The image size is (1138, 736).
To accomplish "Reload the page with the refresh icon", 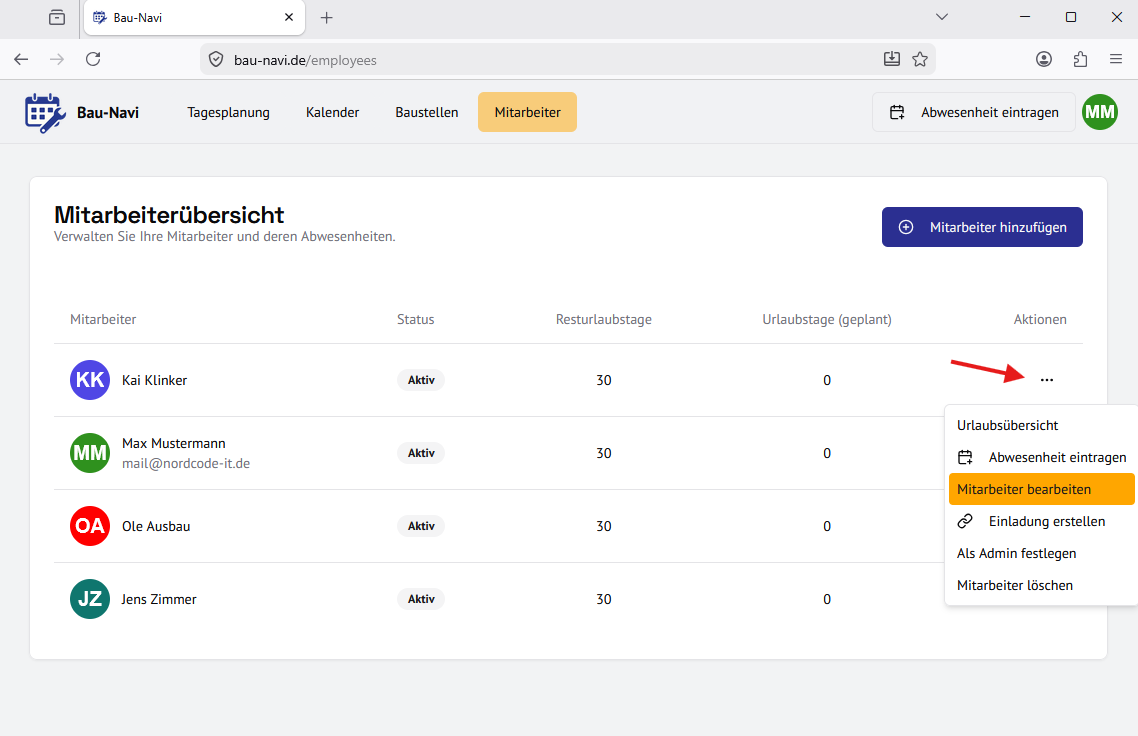I will [93, 60].
